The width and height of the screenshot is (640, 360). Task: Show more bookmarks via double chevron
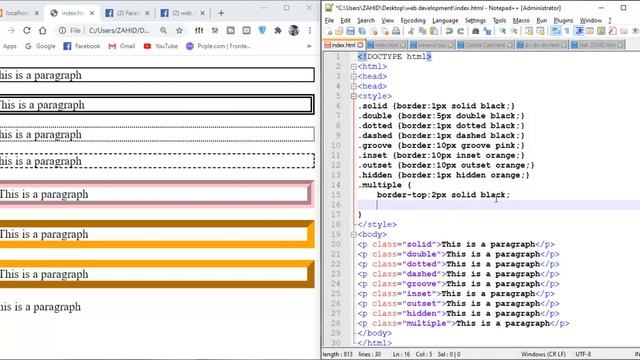(309, 46)
